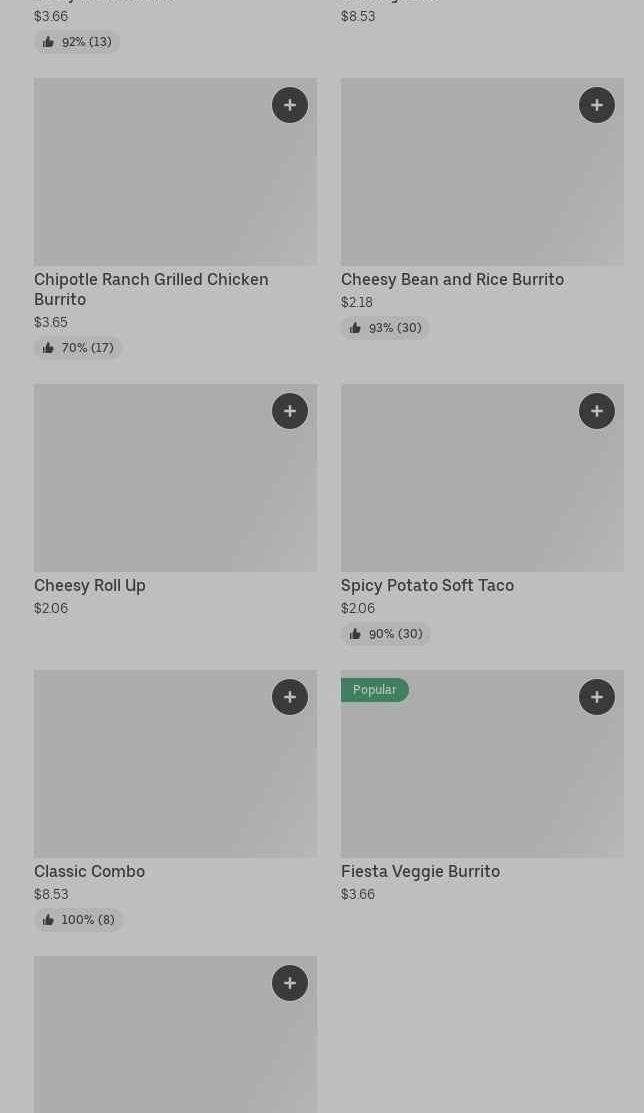Open Chipotle Ranch Grilled Chicken Burrito details
Viewport: 644px width, 1113px height.
[151, 289]
